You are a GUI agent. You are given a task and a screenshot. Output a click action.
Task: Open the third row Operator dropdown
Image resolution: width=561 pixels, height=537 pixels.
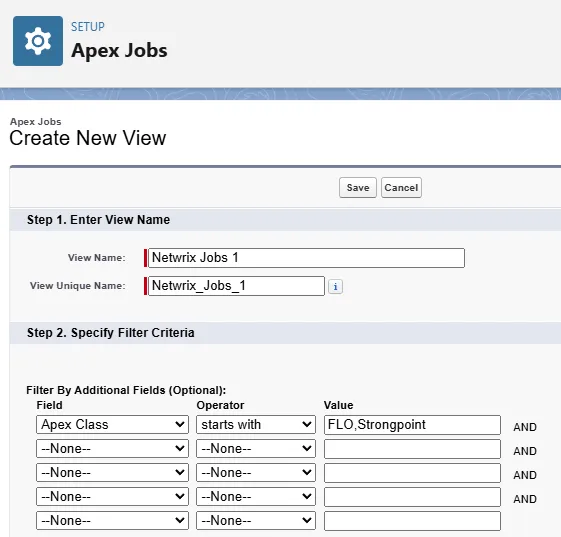coord(256,473)
